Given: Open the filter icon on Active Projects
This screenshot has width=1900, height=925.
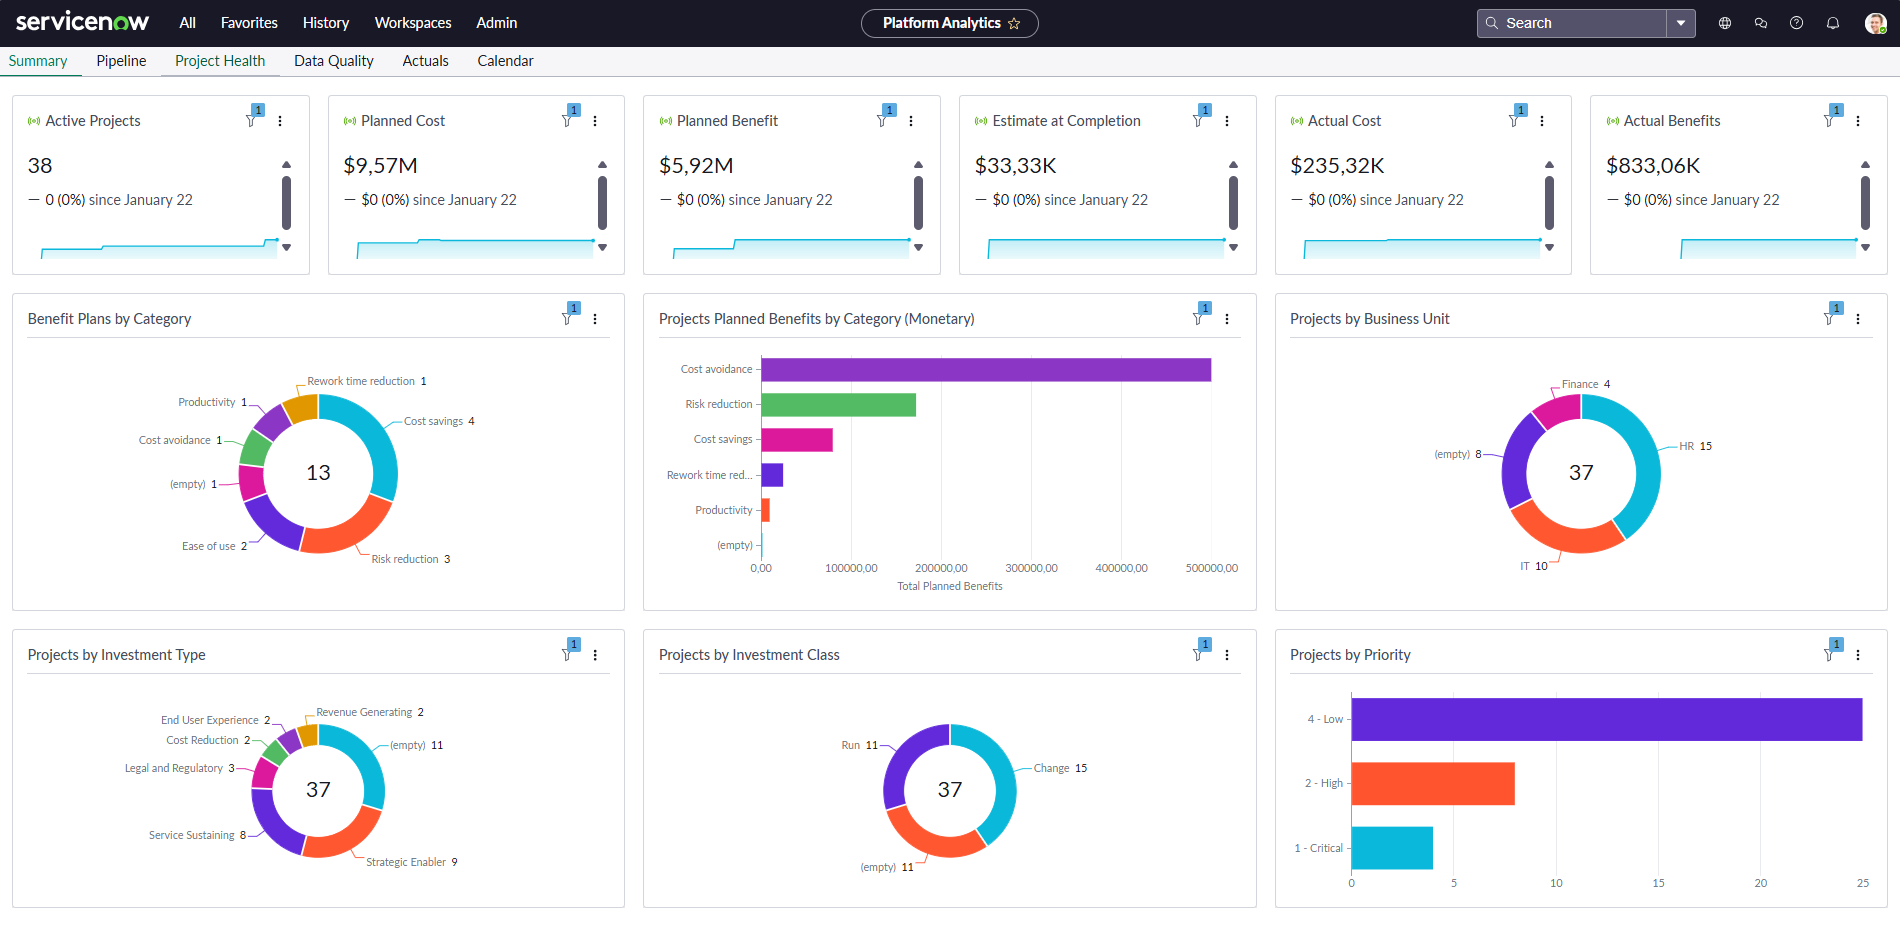Looking at the screenshot, I should click(252, 120).
